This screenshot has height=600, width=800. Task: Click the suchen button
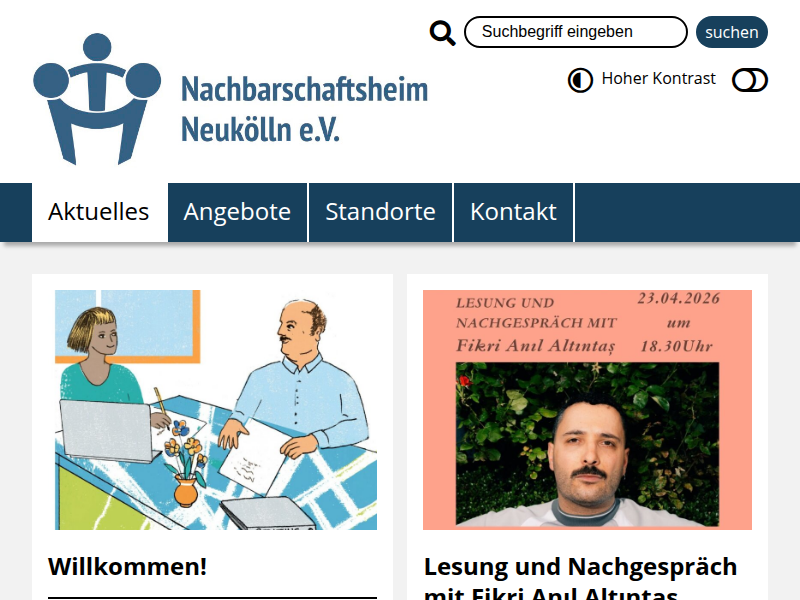point(732,32)
